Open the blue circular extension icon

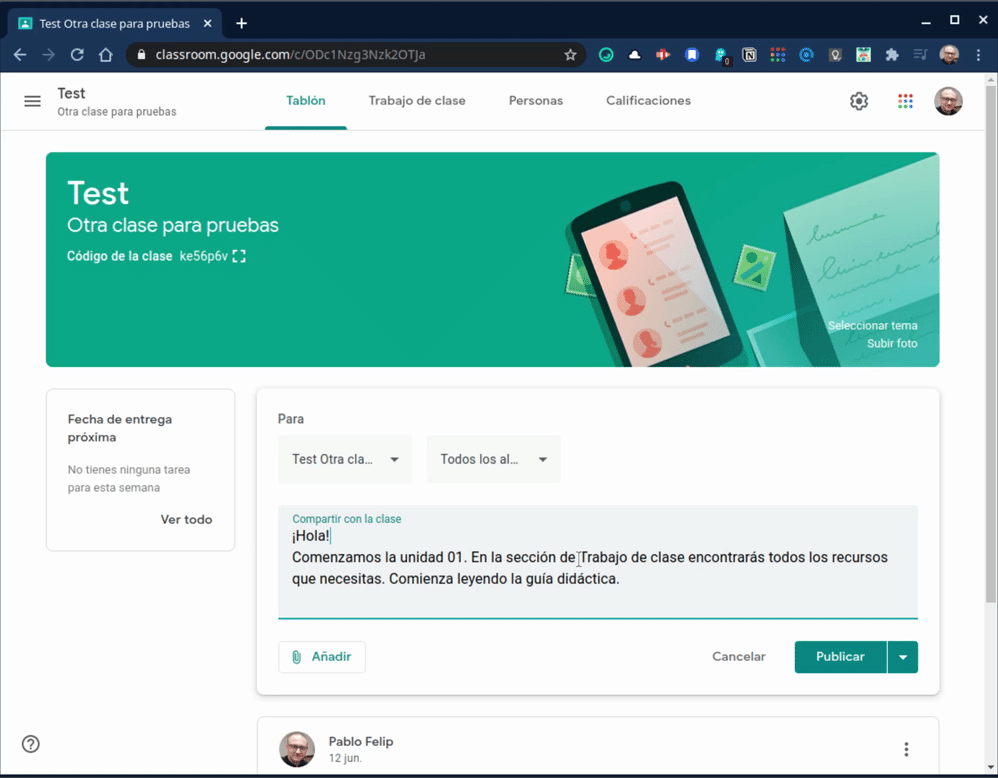click(806, 55)
